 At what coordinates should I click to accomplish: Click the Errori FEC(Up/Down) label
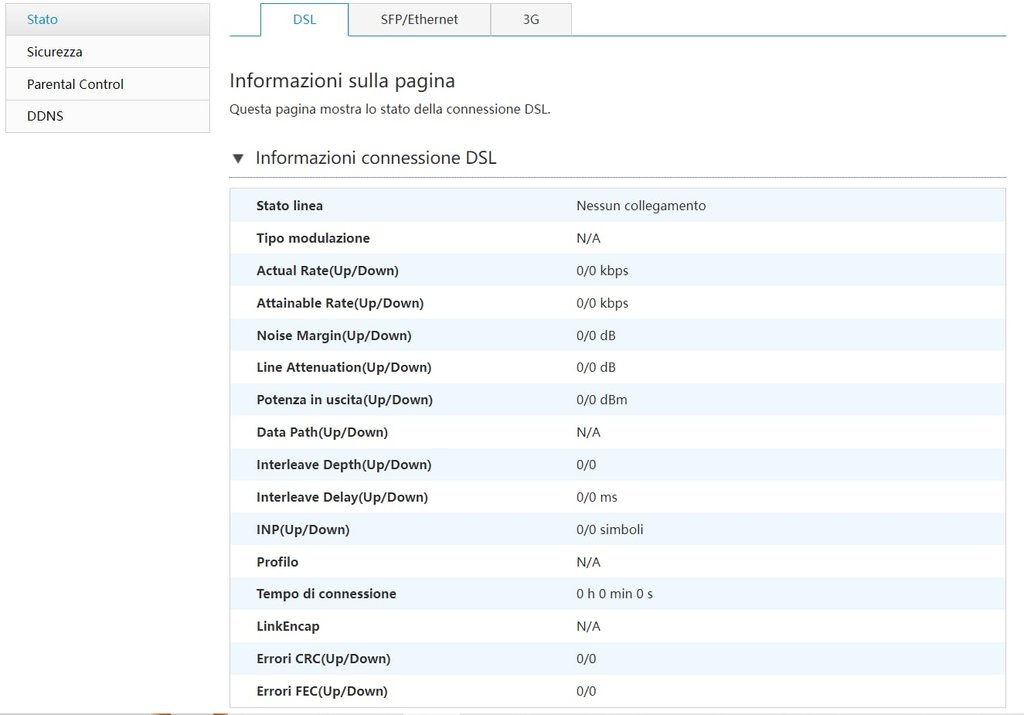[x=322, y=691]
